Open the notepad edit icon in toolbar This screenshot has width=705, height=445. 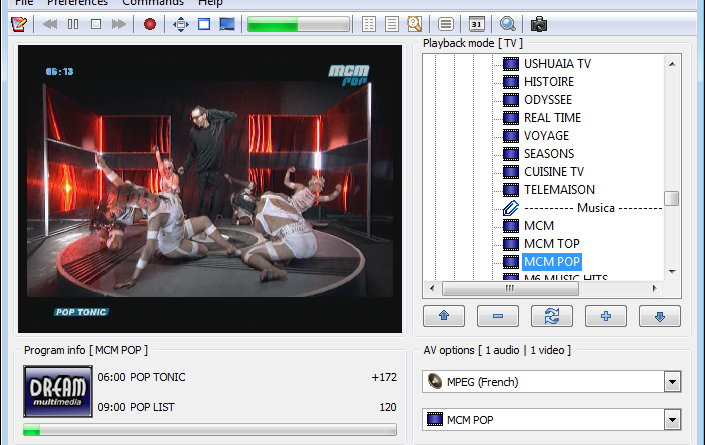19,24
